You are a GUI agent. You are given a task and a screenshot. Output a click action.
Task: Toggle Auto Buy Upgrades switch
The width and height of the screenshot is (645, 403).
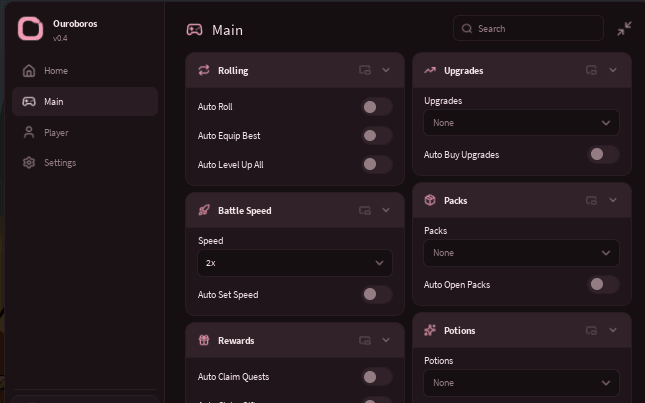pyautogui.click(x=603, y=155)
